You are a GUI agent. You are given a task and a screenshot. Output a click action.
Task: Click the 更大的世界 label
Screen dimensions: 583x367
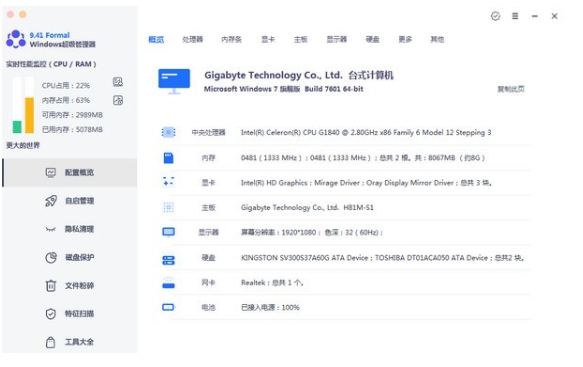(23, 145)
